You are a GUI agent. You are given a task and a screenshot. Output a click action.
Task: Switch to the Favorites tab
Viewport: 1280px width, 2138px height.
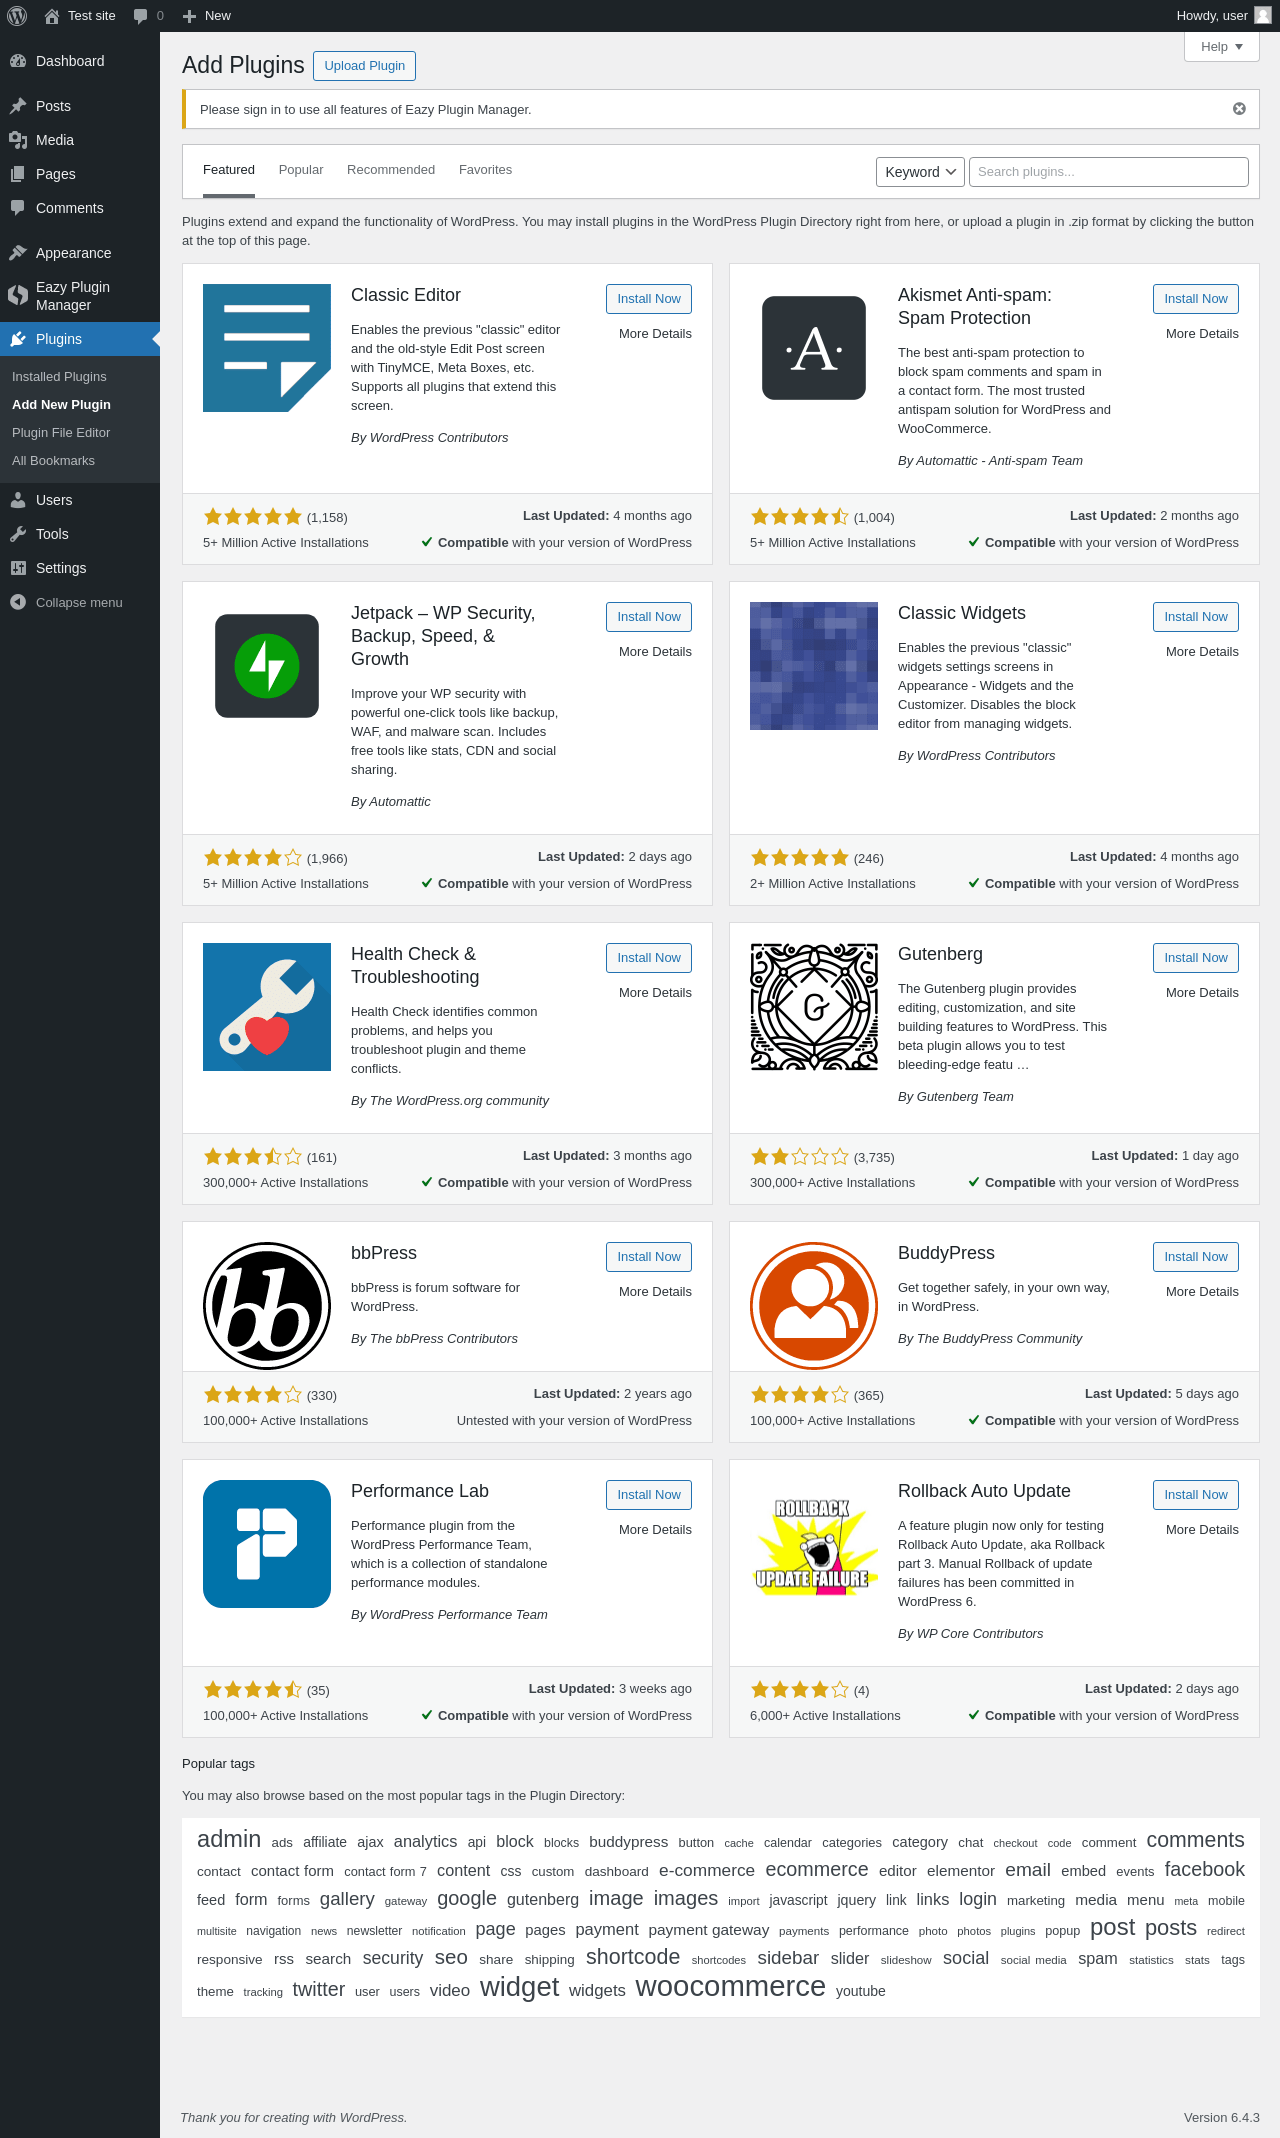[x=485, y=170]
